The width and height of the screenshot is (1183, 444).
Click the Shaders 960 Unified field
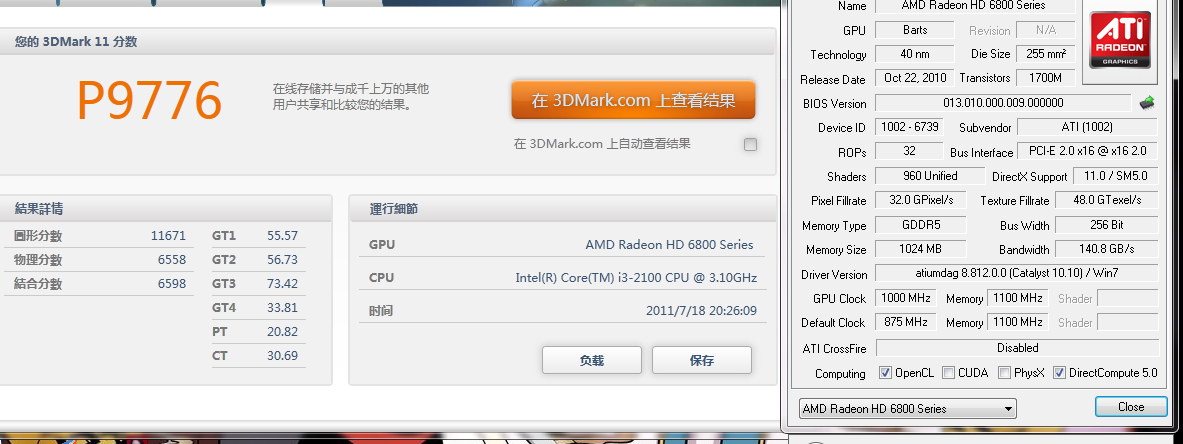click(930, 176)
